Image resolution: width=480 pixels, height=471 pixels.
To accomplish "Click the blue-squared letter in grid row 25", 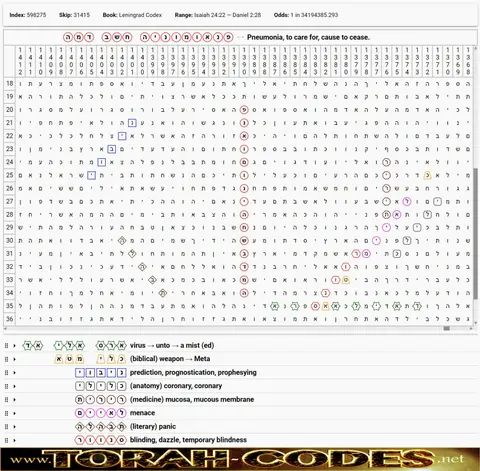I will pyautogui.click(x=91, y=175).
